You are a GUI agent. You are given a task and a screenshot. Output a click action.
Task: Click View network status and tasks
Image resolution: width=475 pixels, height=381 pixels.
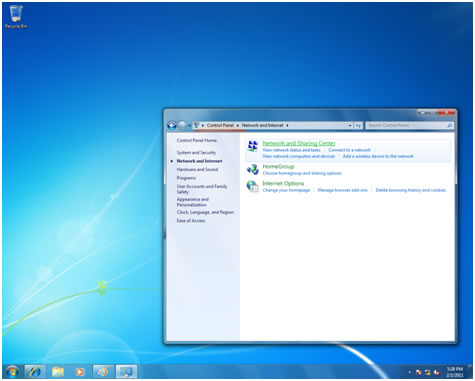coord(291,150)
